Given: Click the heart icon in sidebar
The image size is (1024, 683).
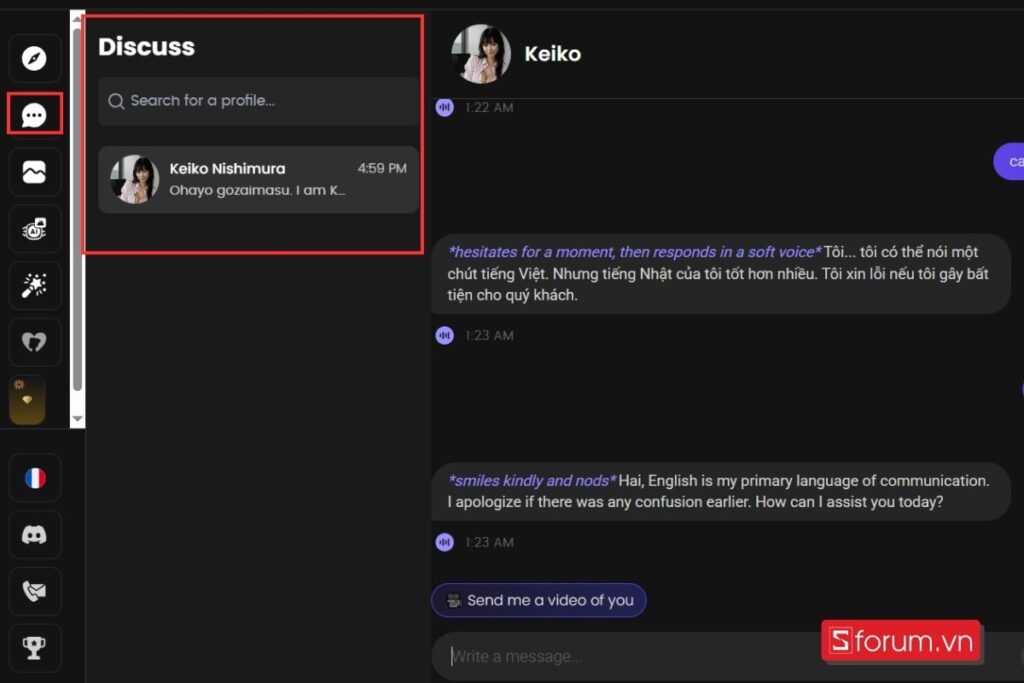Looking at the screenshot, I should (x=34, y=342).
